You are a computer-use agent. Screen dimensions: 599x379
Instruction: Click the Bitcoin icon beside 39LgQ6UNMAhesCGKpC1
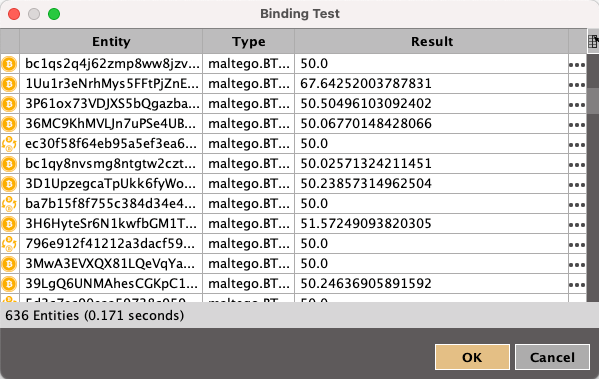[x=9, y=284]
